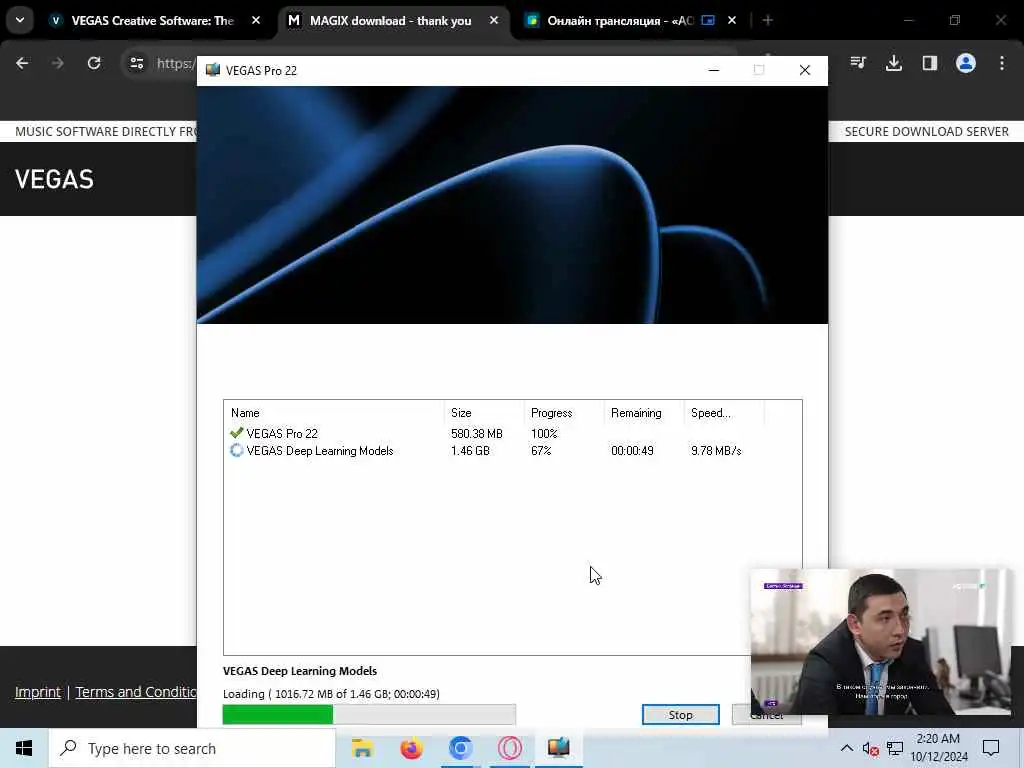The width and height of the screenshot is (1024, 768).
Task: Click the taskbar search box
Action: (192, 748)
